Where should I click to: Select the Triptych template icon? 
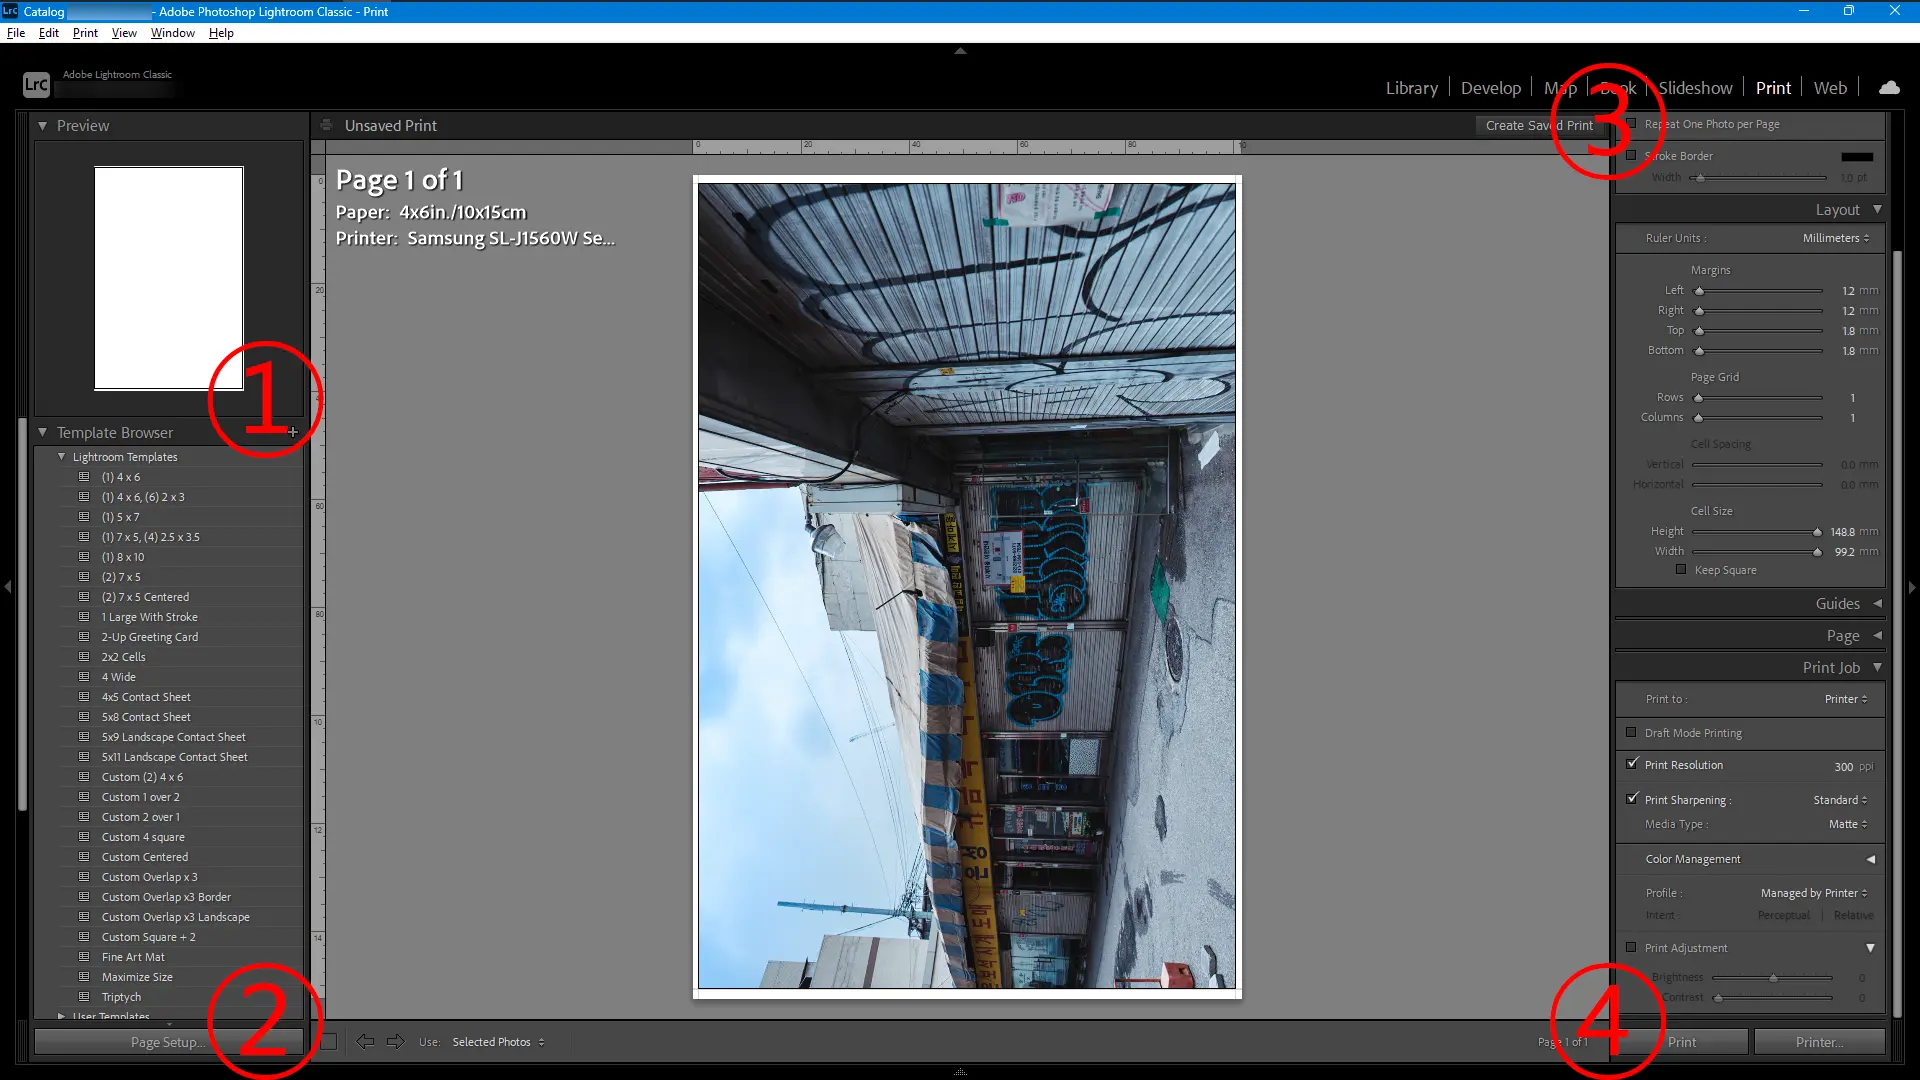tap(85, 997)
